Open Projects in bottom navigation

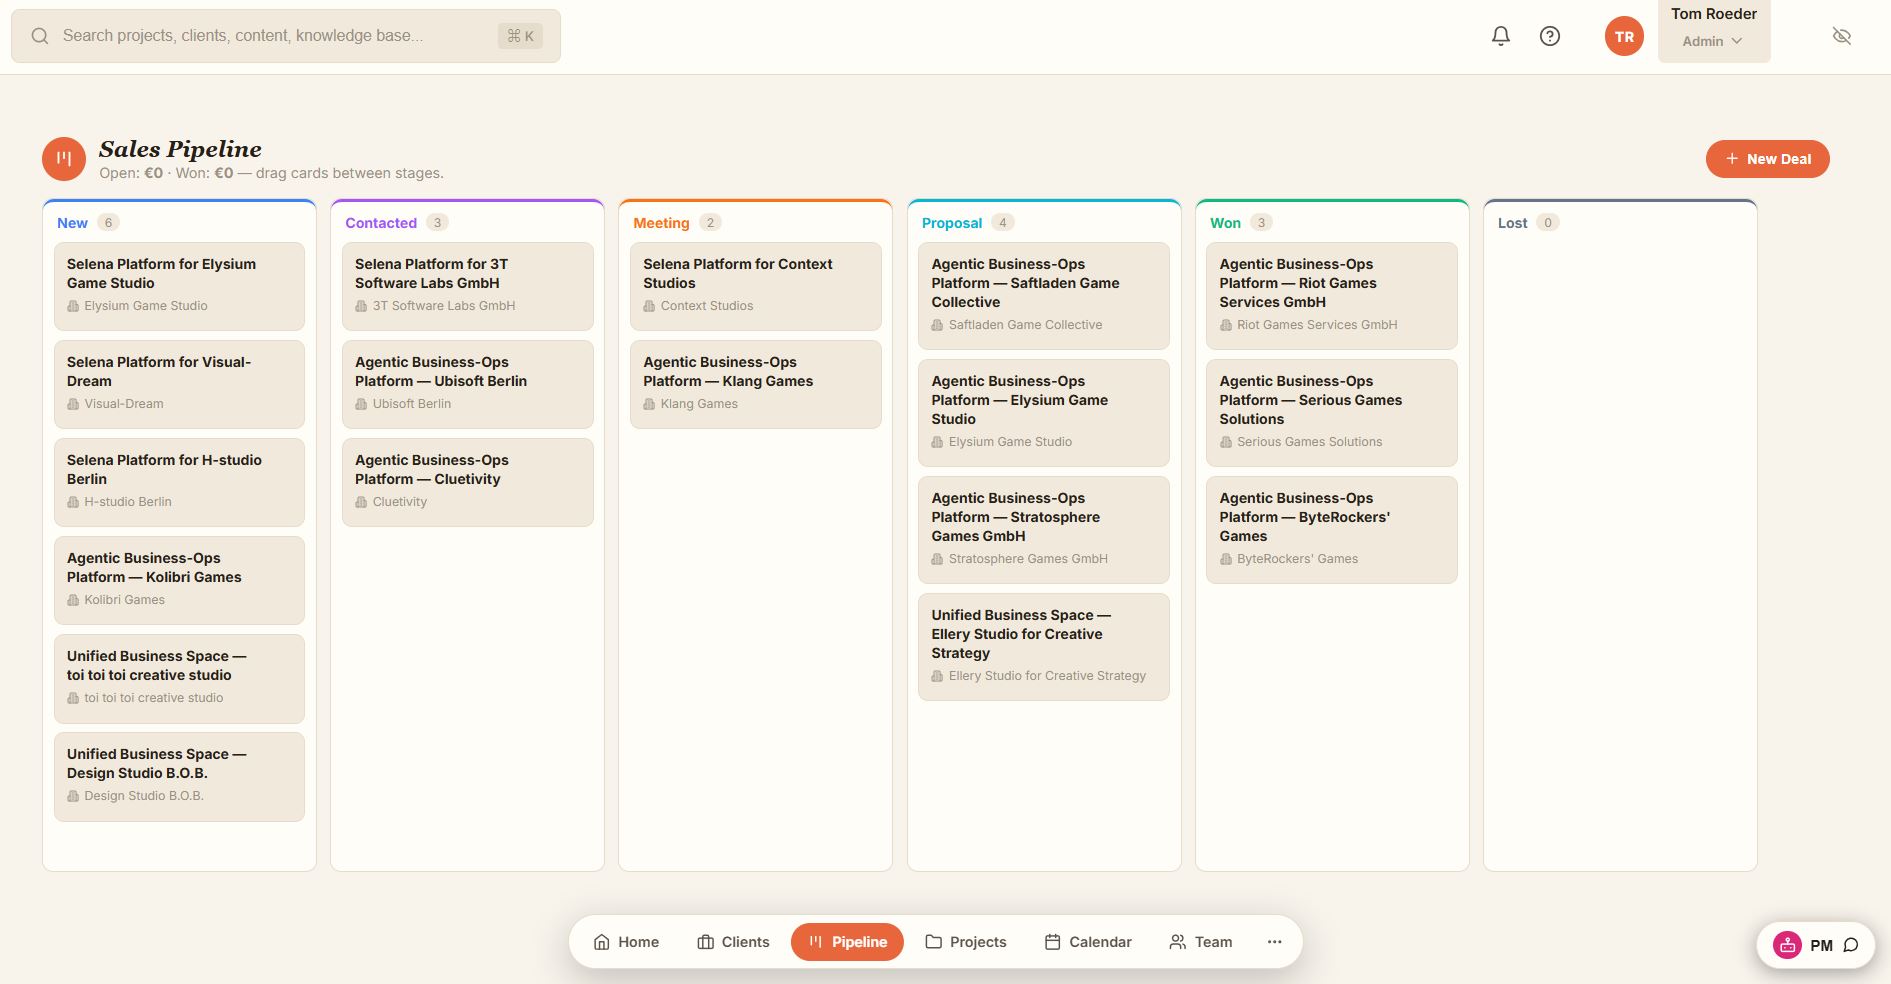966,942
